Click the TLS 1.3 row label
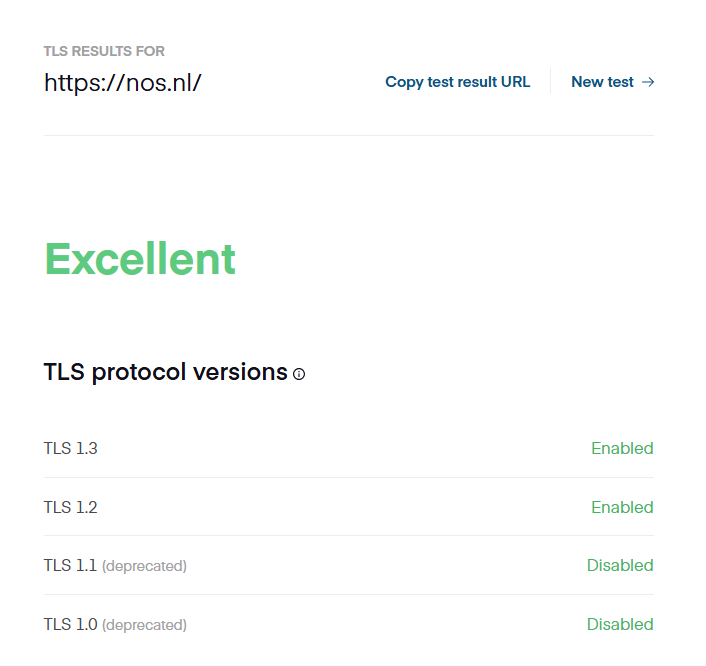Image resolution: width=706 pixels, height=666 pixels. pyautogui.click(x=71, y=448)
